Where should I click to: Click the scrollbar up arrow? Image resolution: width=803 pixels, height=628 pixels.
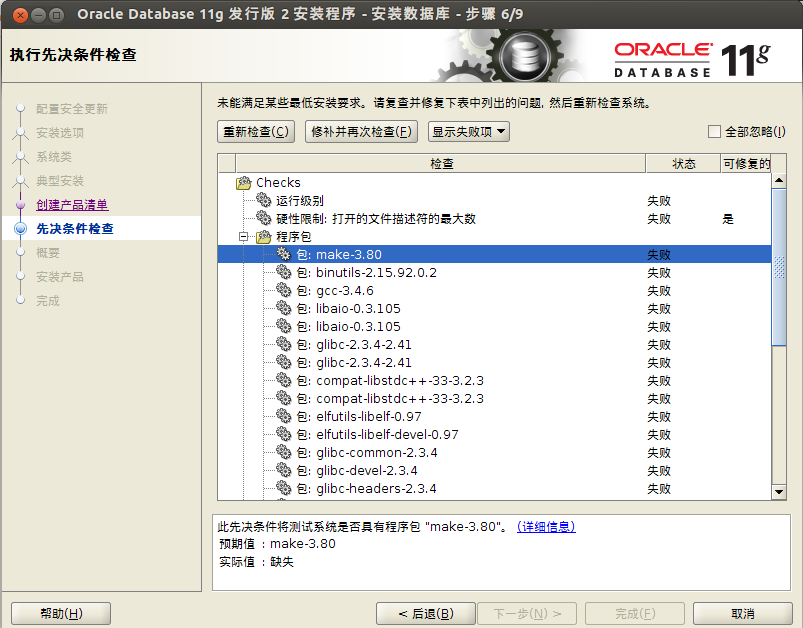778,180
